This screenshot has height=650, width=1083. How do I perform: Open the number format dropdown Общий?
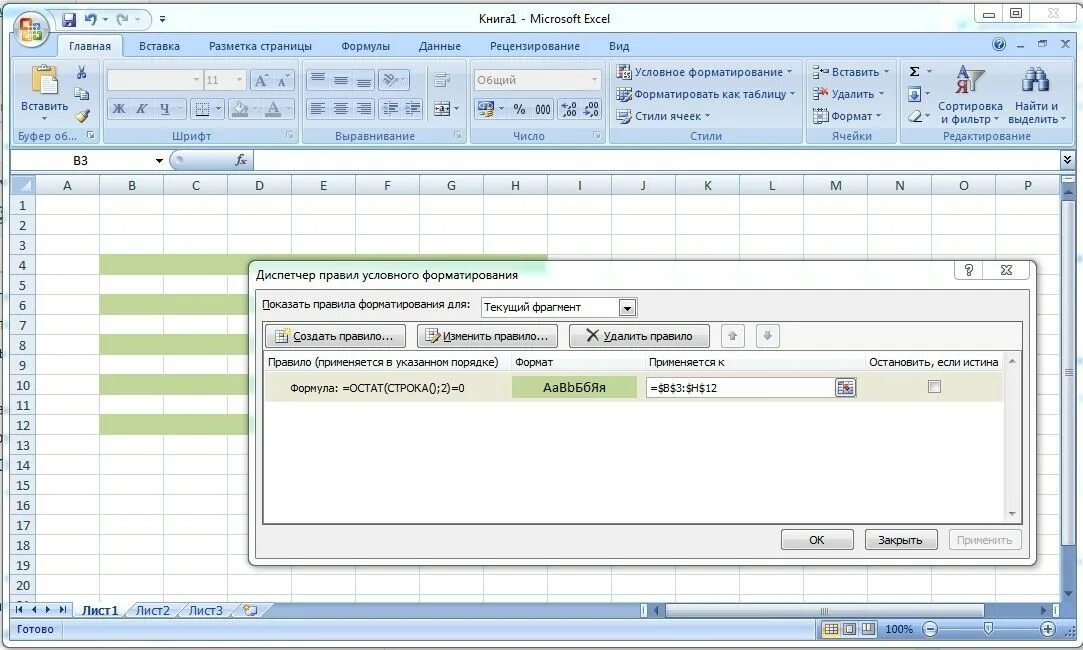[594, 80]
